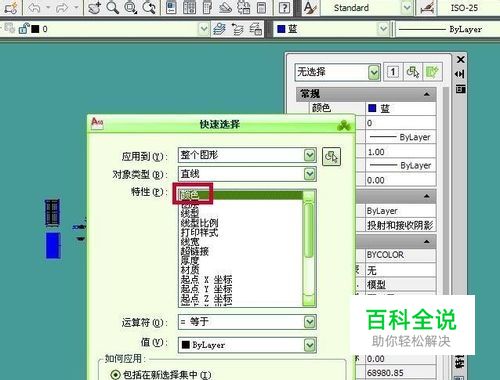
Task: Open the Properties palette toolbar icon
Action: [171, 7]
